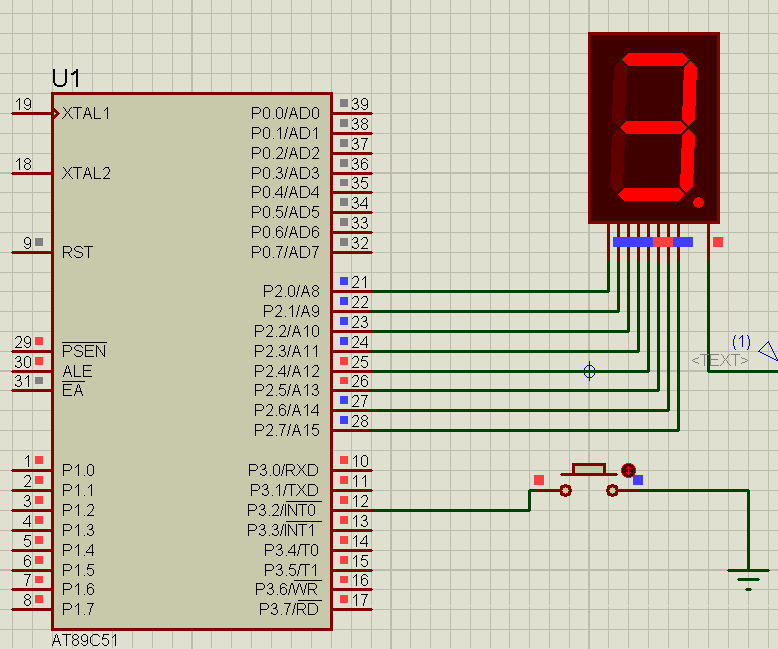Click the XTAL2 pin label
Image resolution: width=778 pixels, height=649 pixels.
(86, 173)
